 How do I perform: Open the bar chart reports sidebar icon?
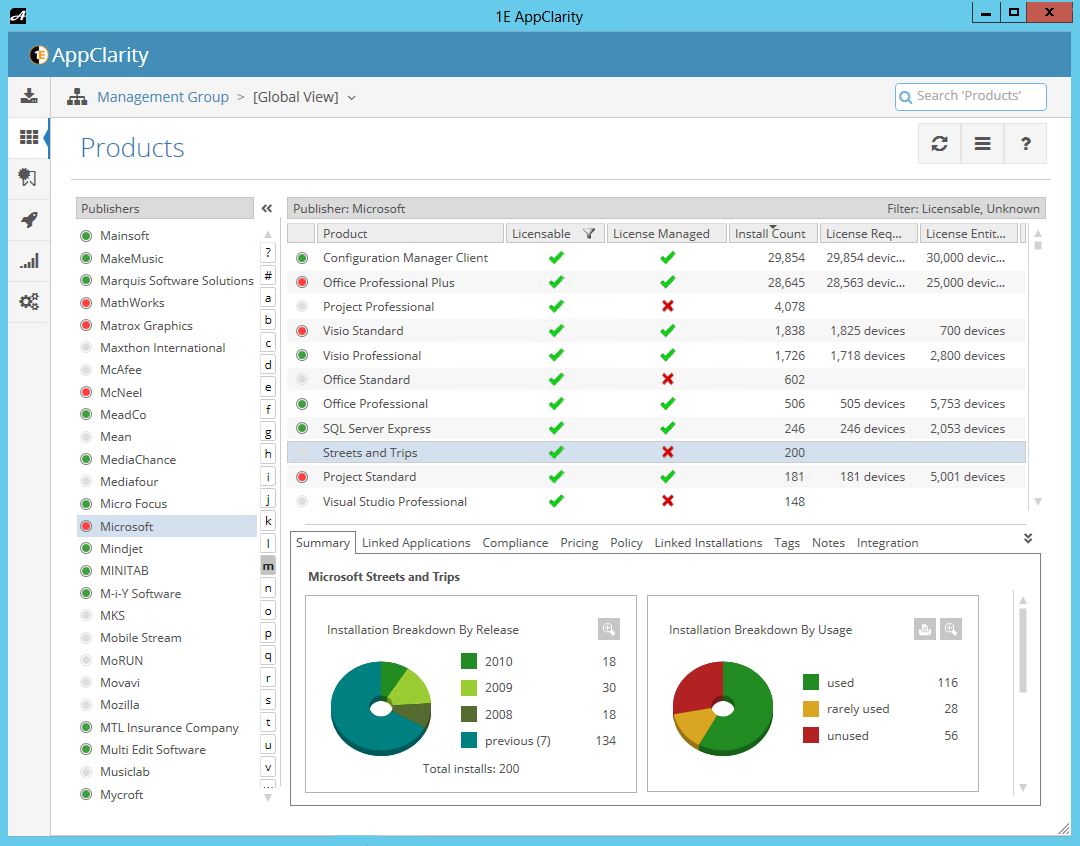pos(29,261)
